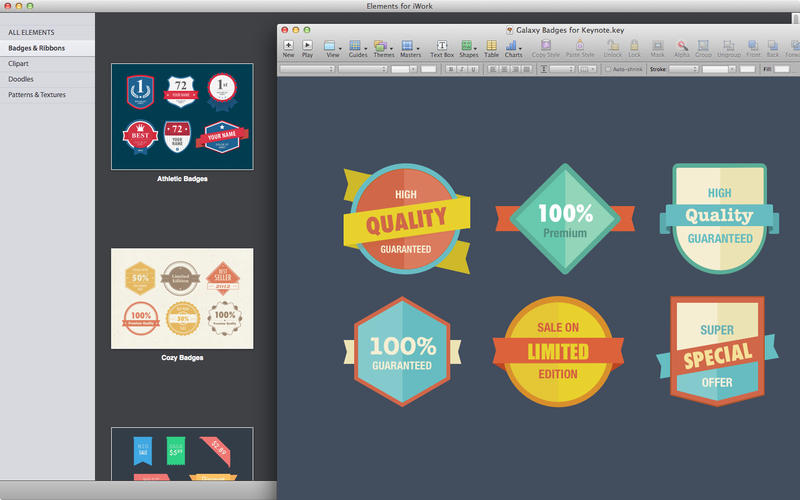Show ALL ELEMENTS in sidebar
This screenshot has height=500, width=800.
tap(32, 32)
